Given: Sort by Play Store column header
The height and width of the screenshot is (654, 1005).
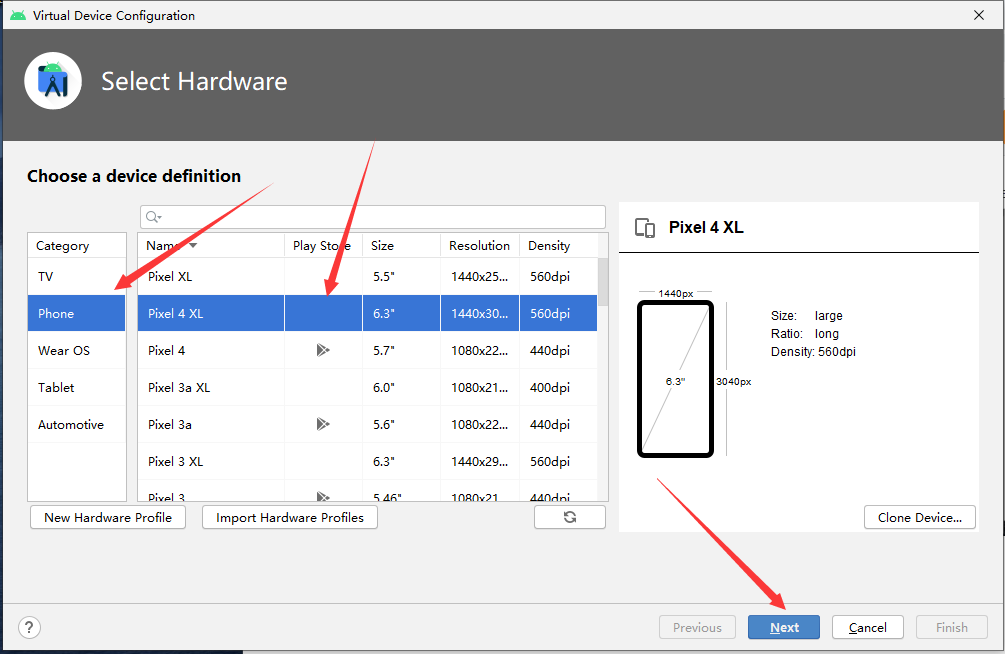Looking at the screenshot, I should (x=324, y=246).
